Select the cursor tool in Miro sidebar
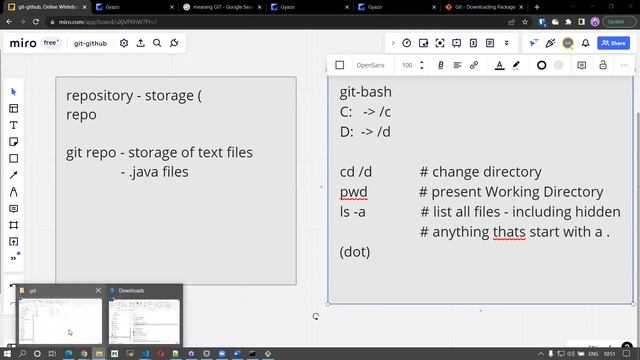The width and height of the screenshot is (640, 360). pos(13,92)
